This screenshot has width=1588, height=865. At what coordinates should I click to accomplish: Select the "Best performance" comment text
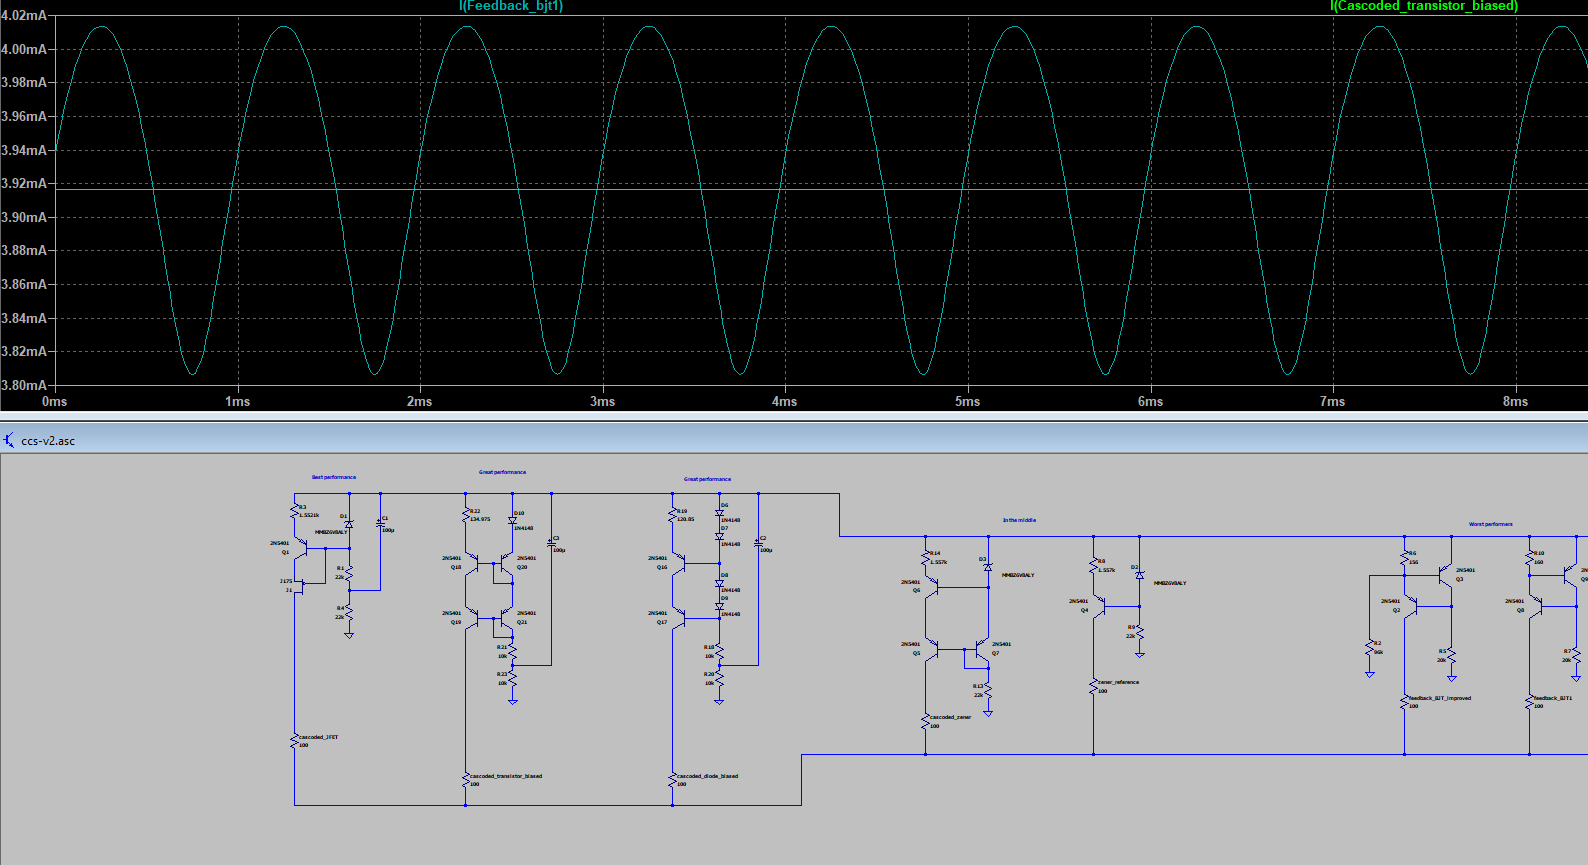click(x=334, y=477)
